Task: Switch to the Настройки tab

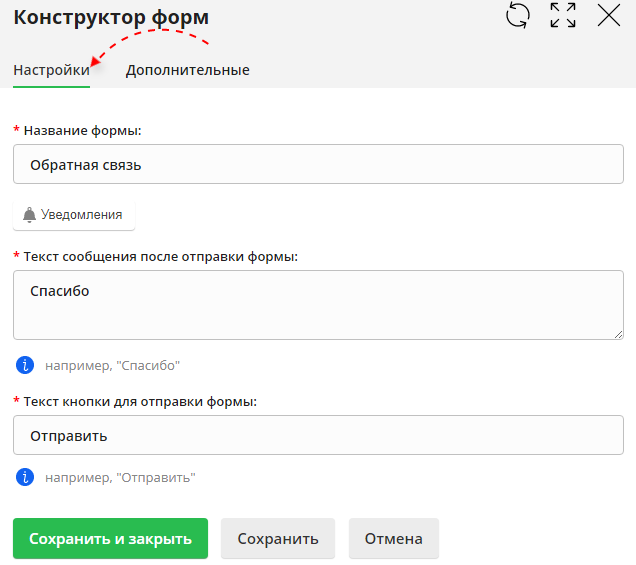Action: click(x=51, y=70)
